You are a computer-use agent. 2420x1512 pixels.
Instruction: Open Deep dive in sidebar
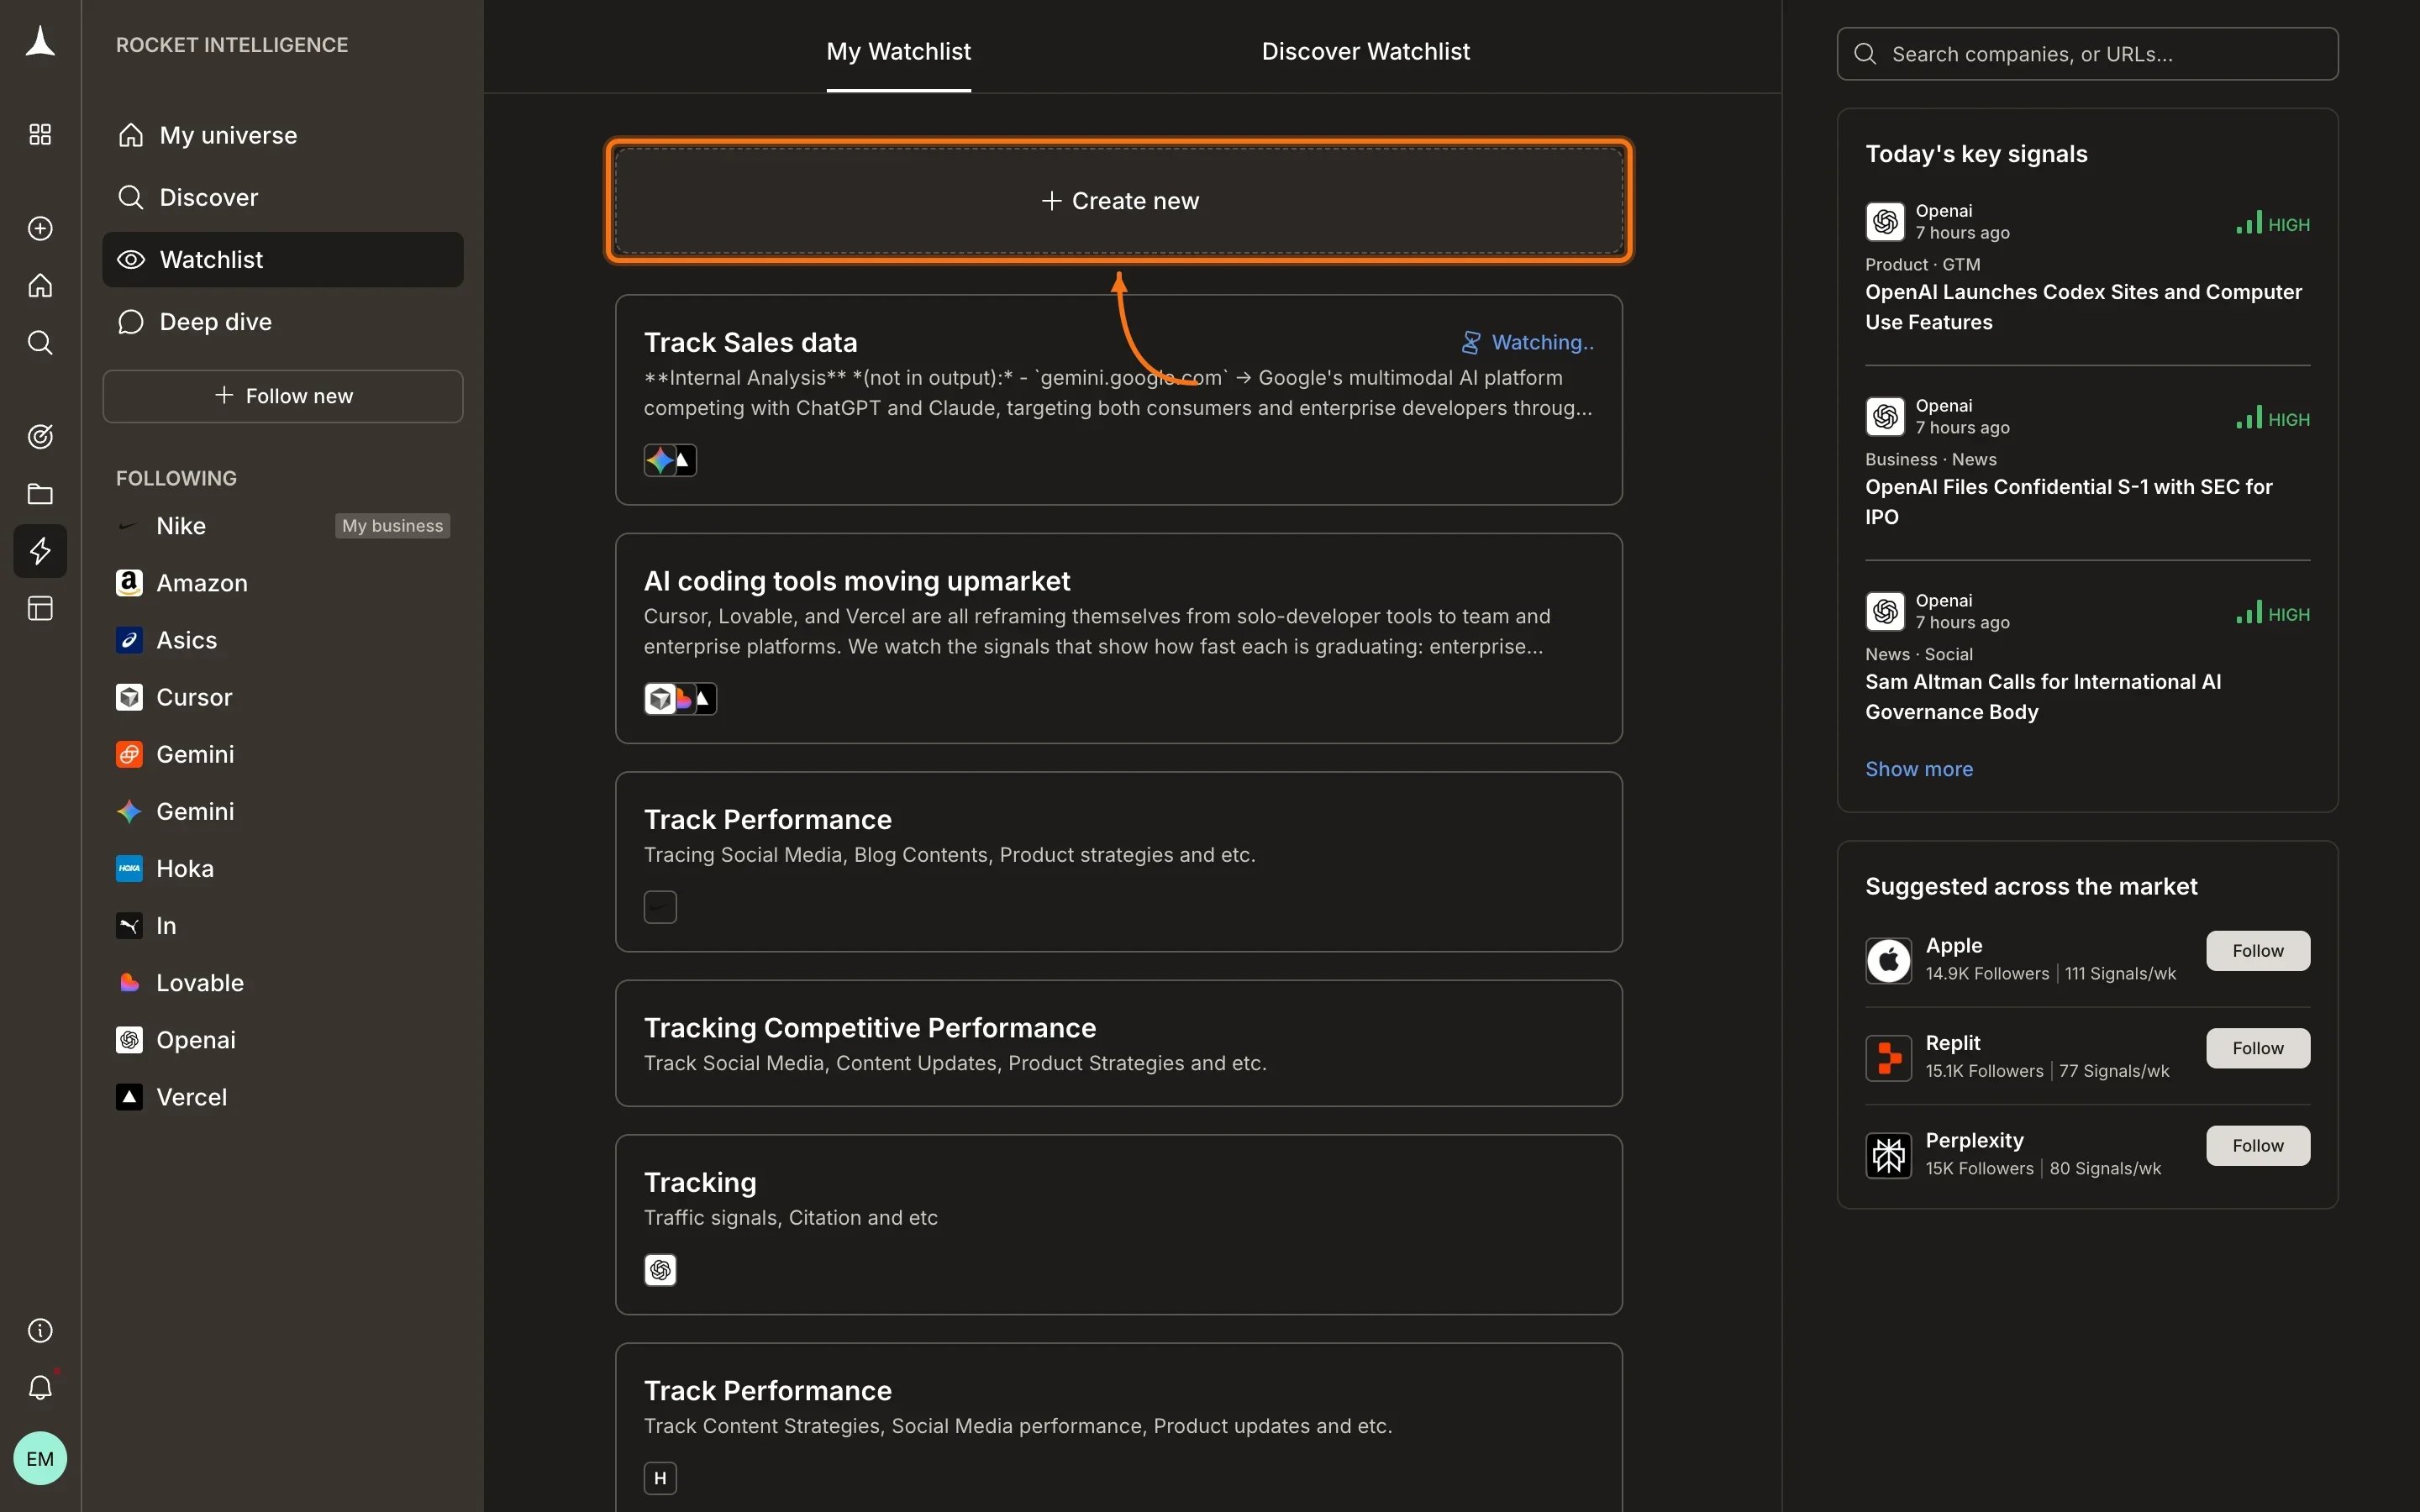pyautogui.click(x=282, y=322)
